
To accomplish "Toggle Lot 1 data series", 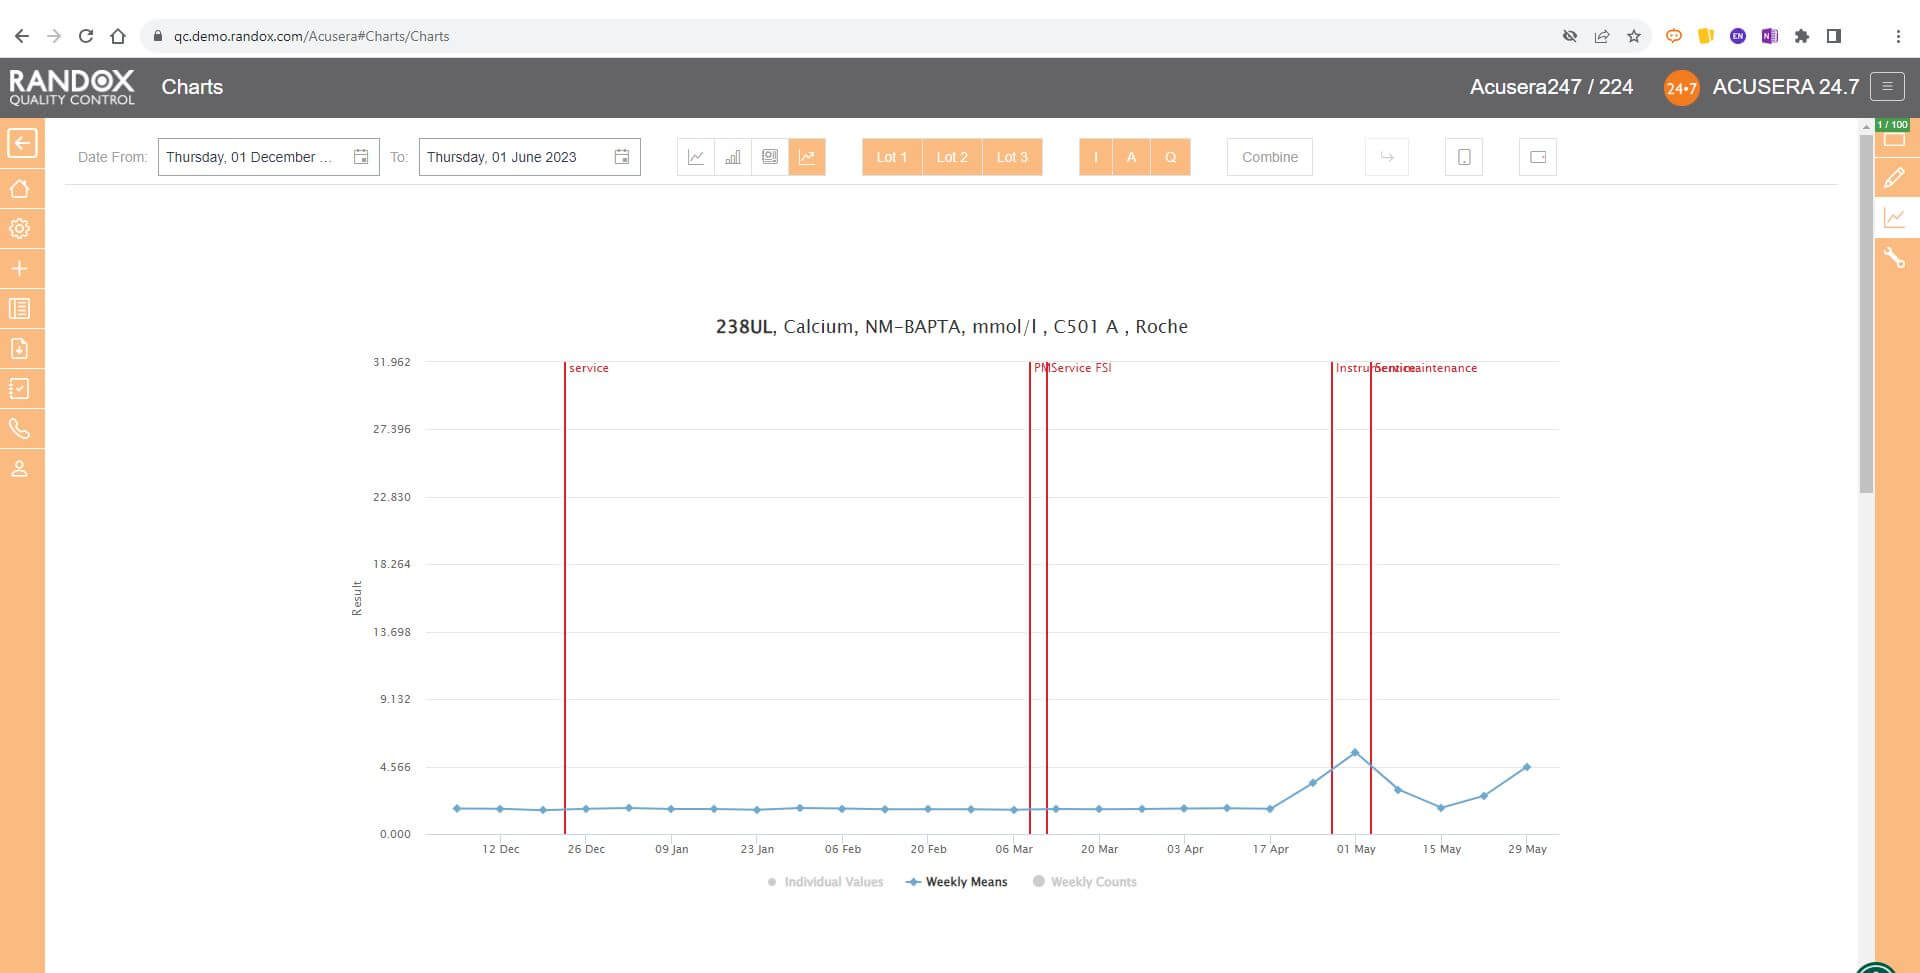I will [891, 157].
